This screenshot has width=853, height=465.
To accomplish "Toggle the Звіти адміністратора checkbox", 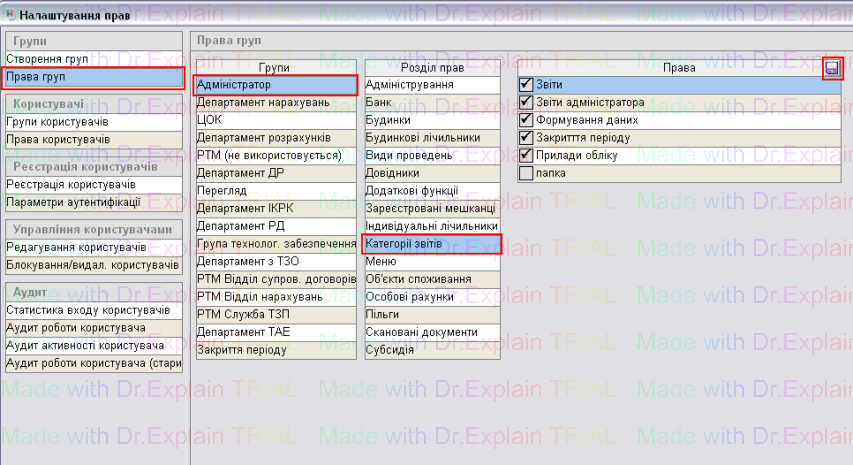I will 526,103.
